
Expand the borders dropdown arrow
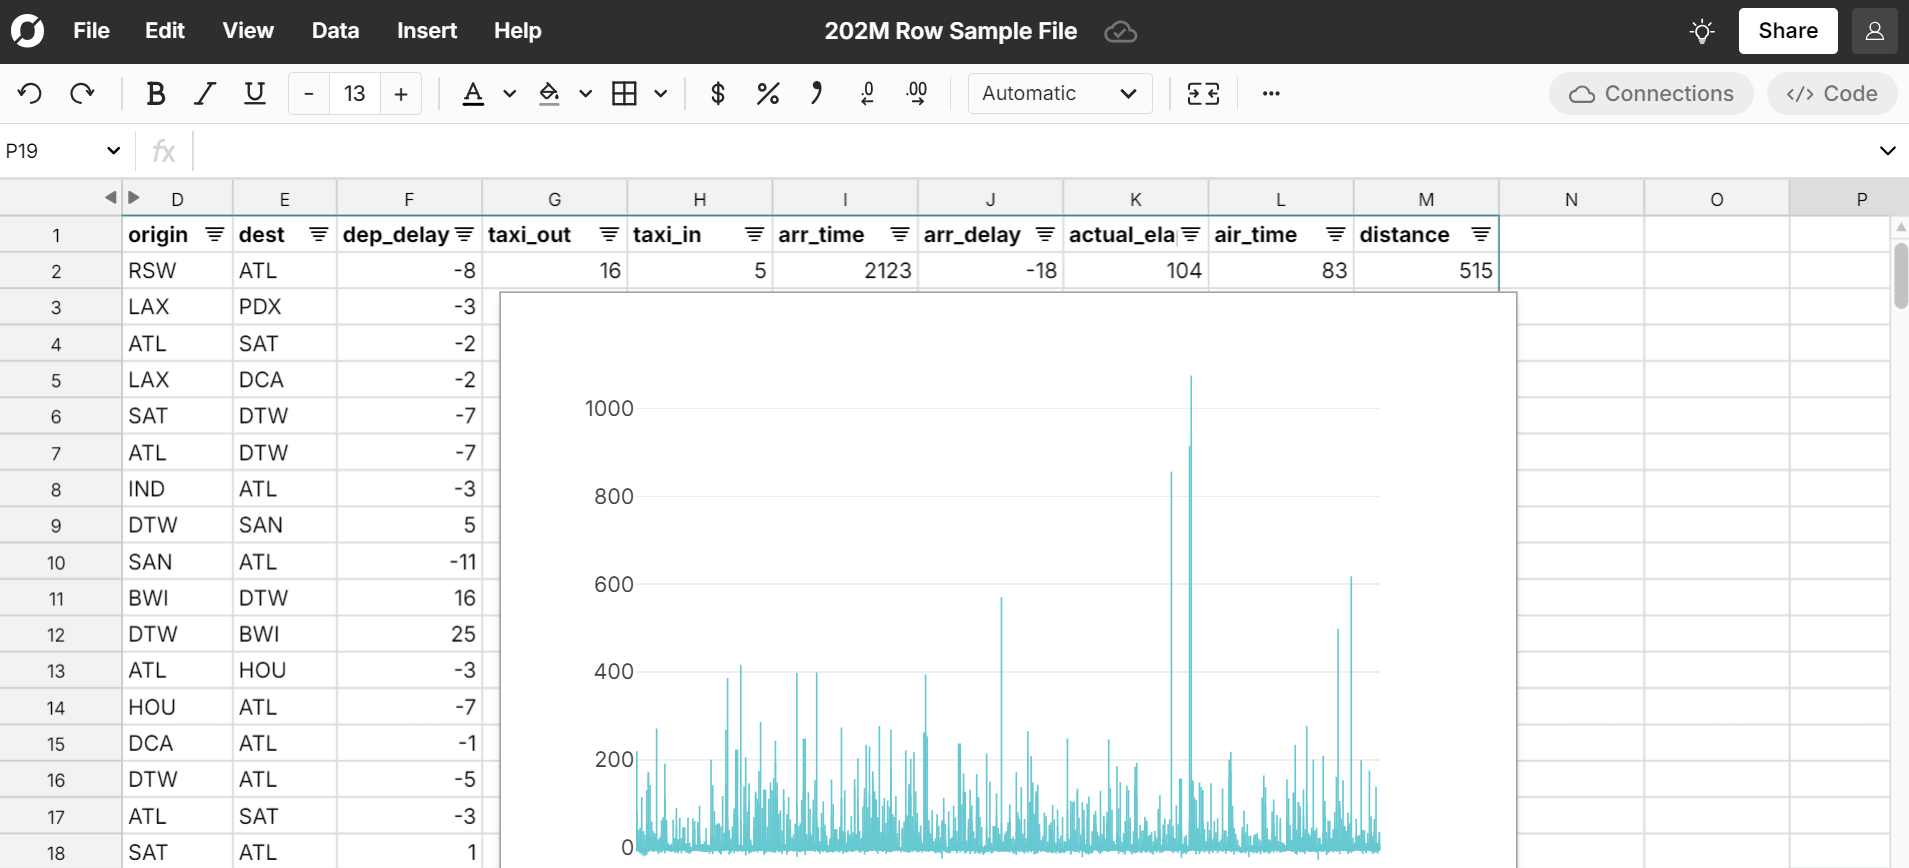(661, 94)
